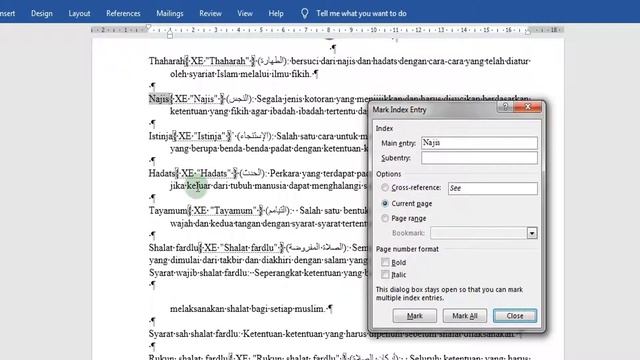Viewport: 640px width, 360px height.
Task: Choose the Page range radio button
Action: pyautogui.click(x=384, y=218)
